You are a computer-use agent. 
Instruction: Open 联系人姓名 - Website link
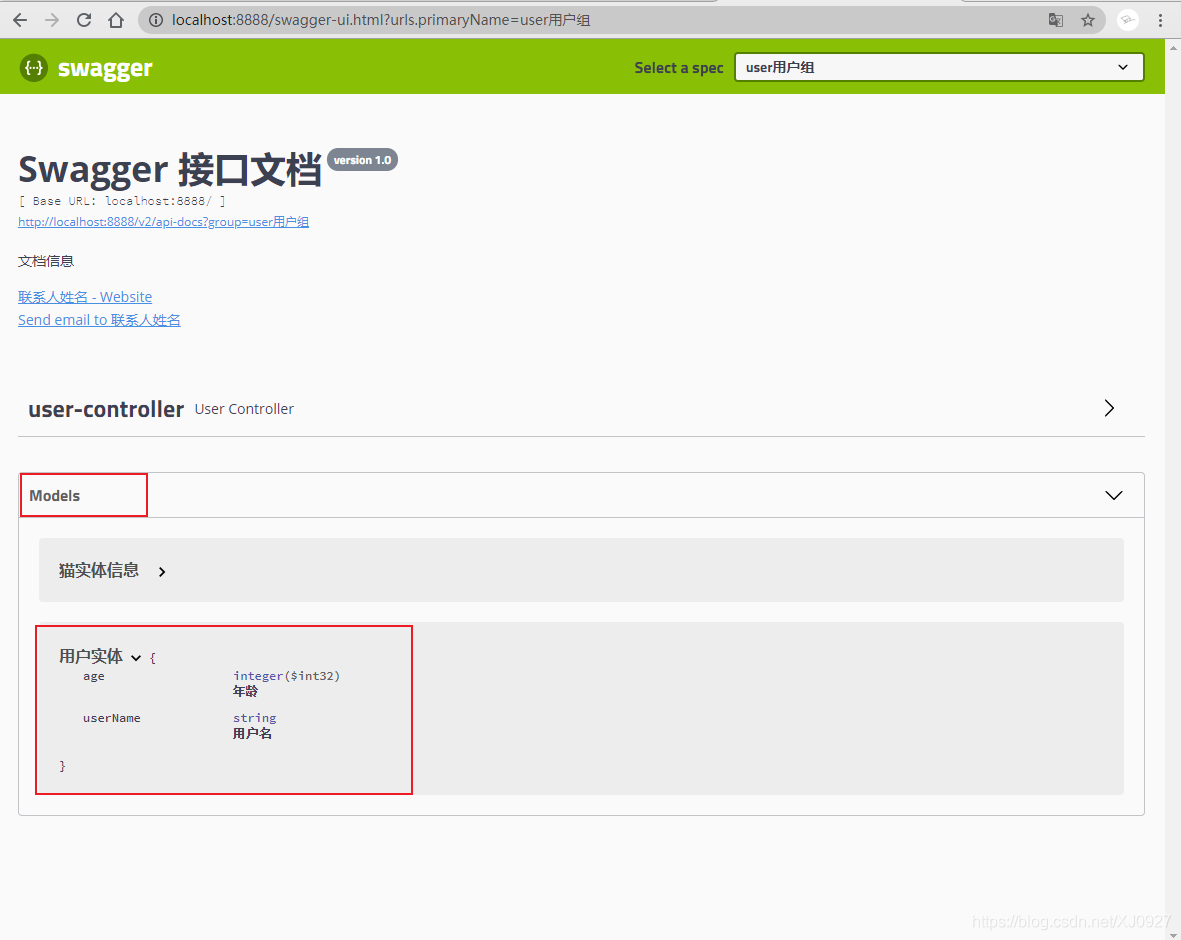pyautogui.click(x=85, y=297)
